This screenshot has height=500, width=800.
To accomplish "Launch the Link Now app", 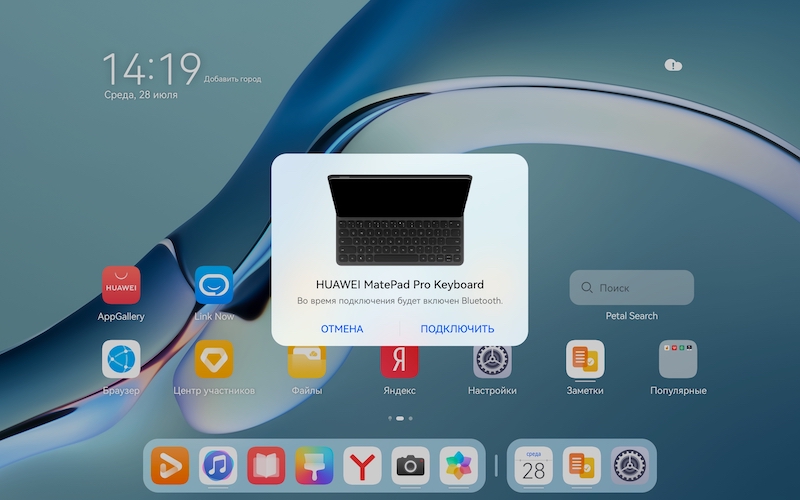I will (x=214, y=285).
